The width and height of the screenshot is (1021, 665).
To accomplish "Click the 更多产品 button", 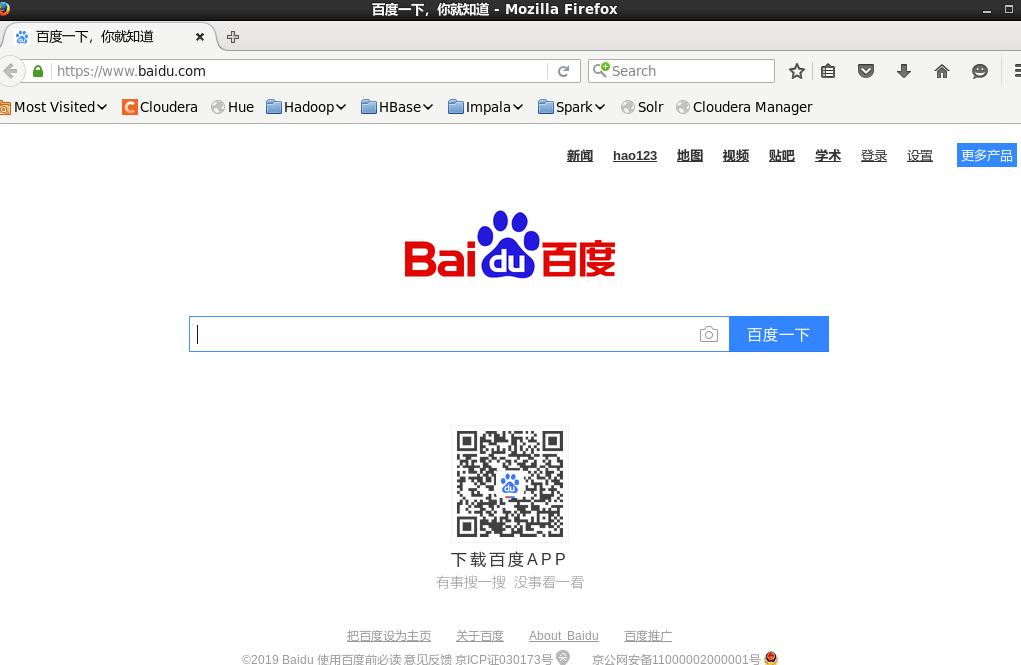I will [x=986, y=155].
